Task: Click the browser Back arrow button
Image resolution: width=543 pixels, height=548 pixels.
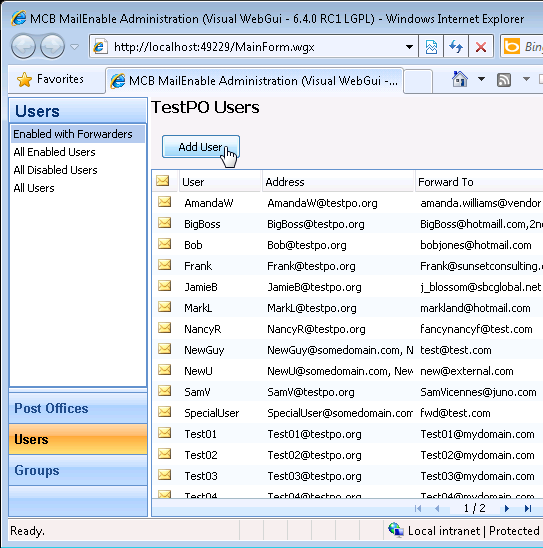Action: tap(23, 46)
